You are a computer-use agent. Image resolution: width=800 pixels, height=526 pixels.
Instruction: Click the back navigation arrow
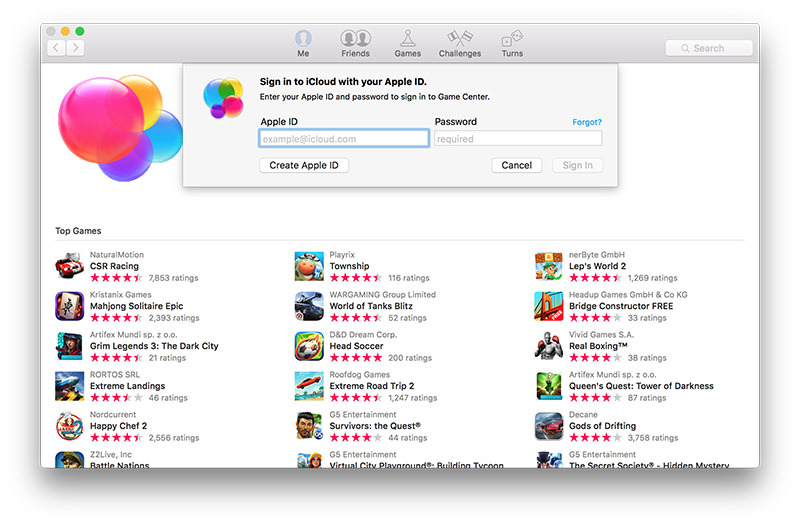coord(56,48)
